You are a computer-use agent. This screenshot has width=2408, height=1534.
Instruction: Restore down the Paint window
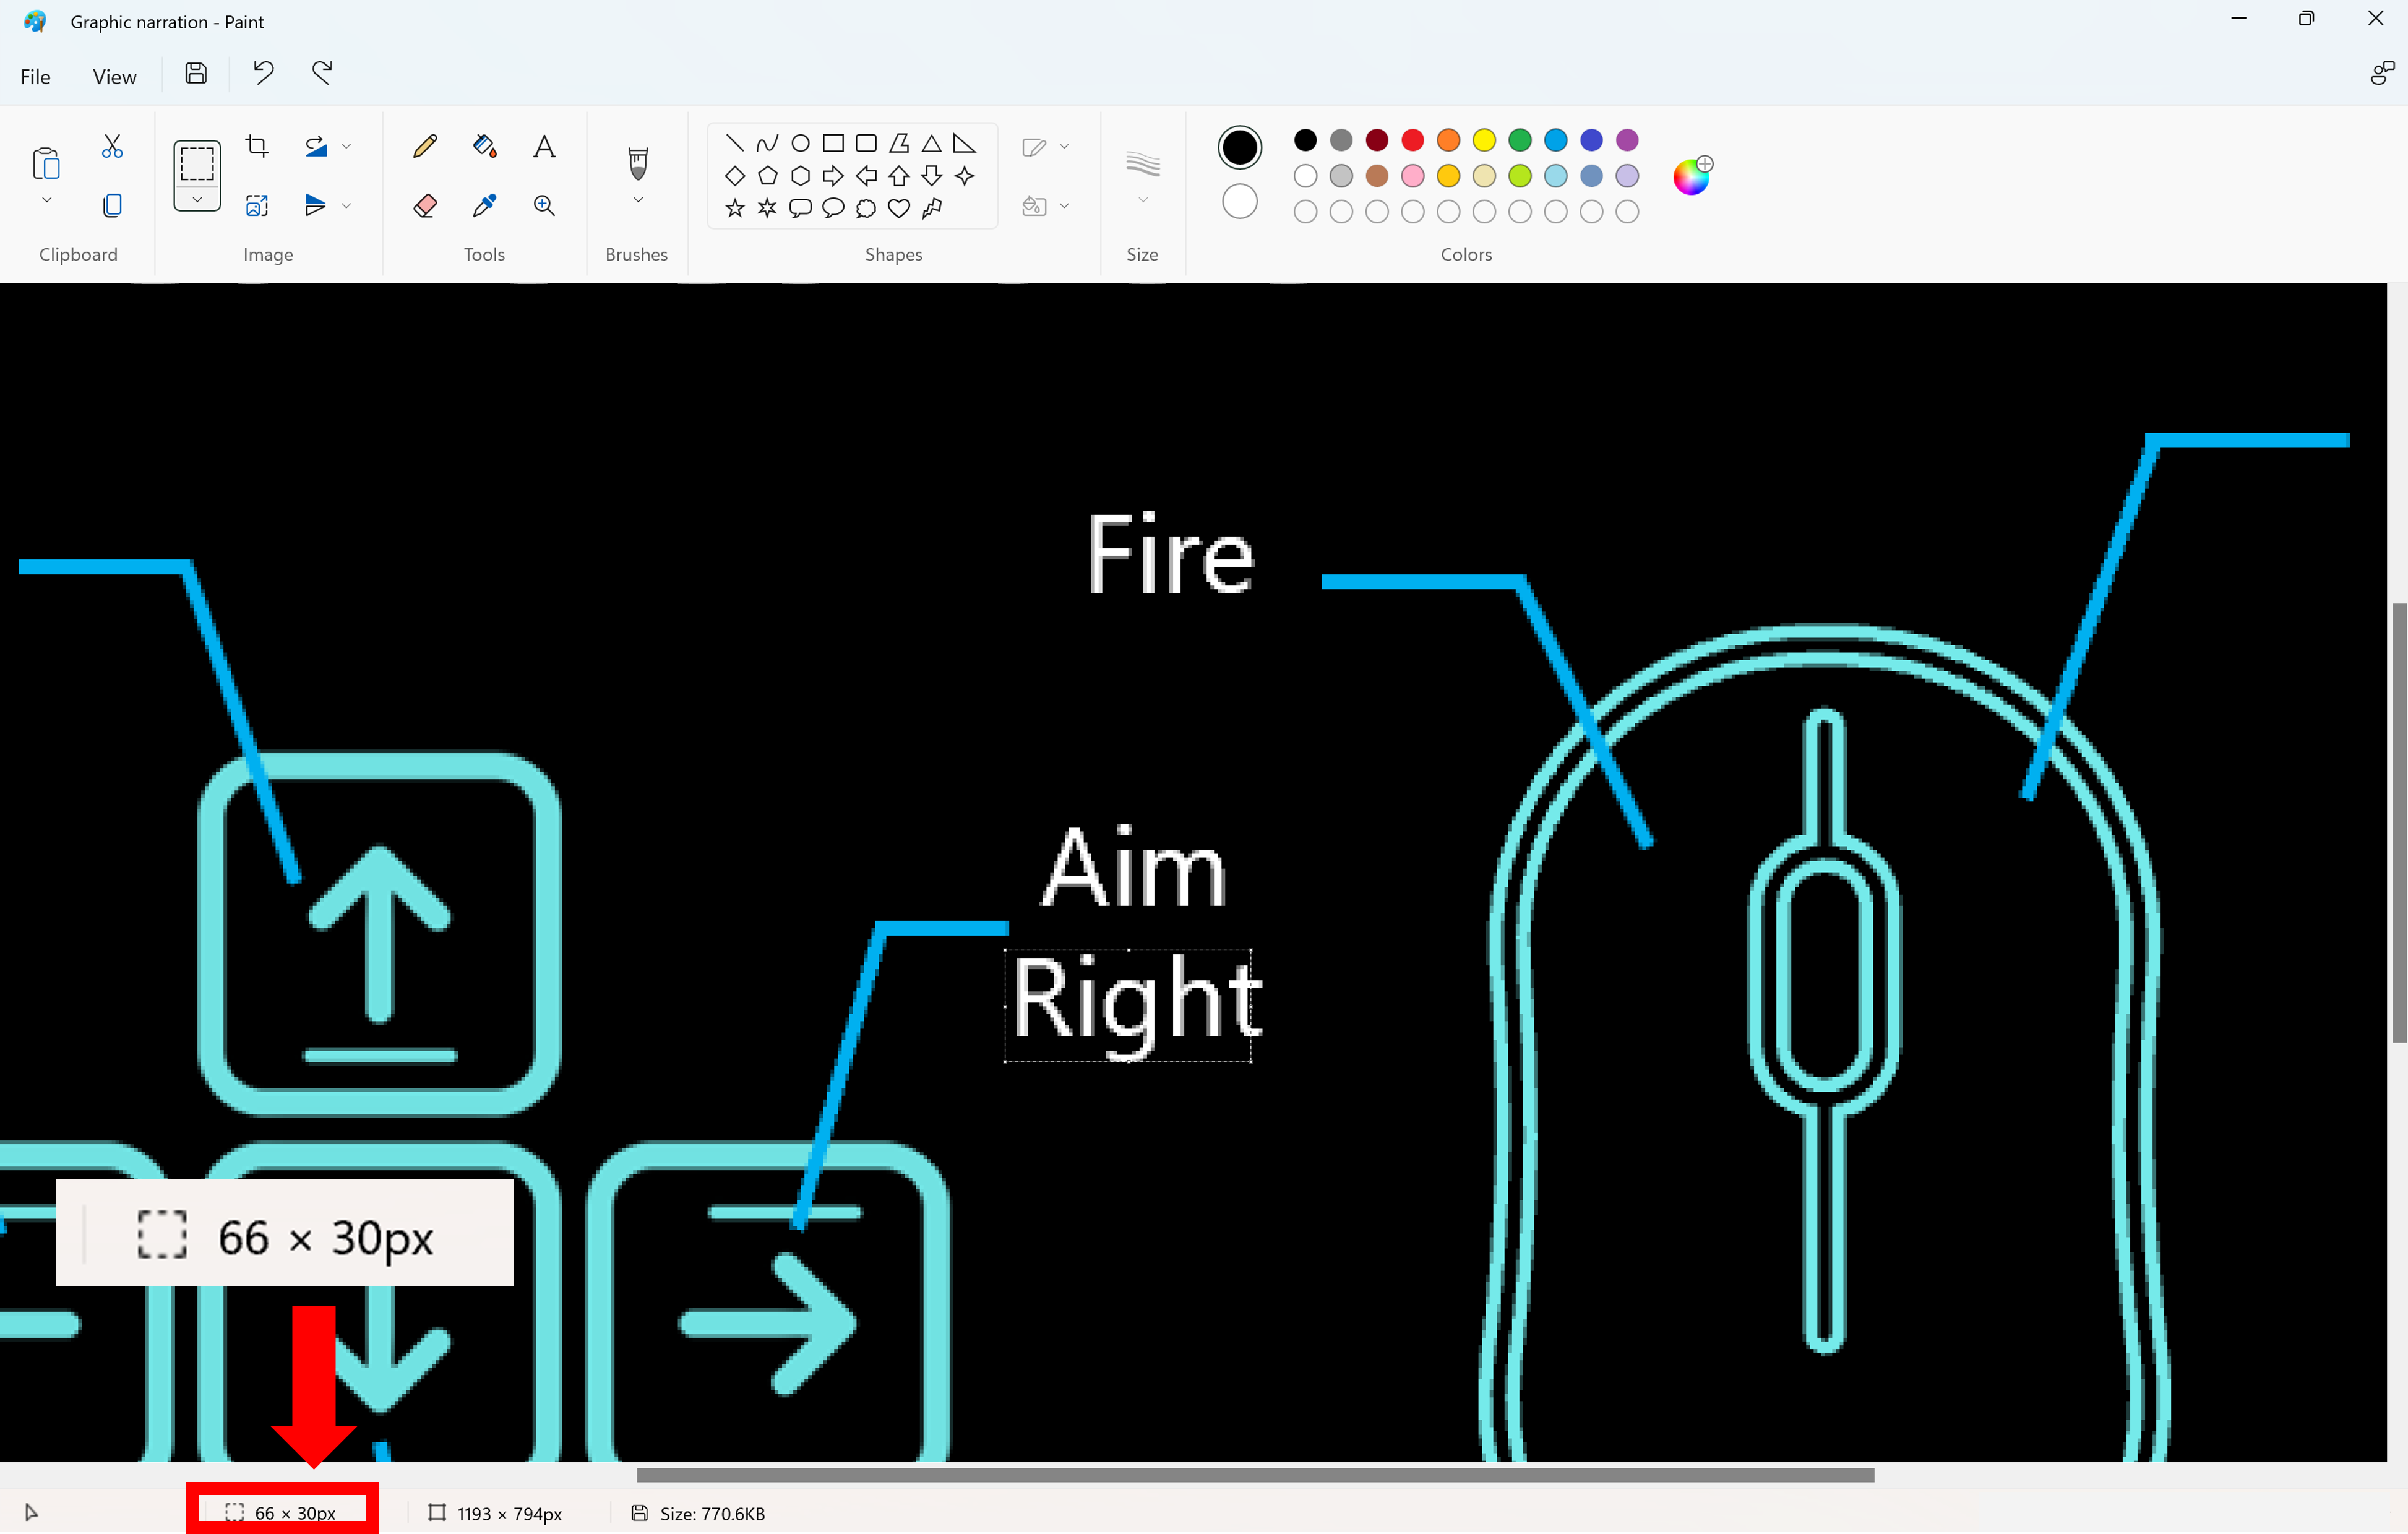[x=2306, y=19]
